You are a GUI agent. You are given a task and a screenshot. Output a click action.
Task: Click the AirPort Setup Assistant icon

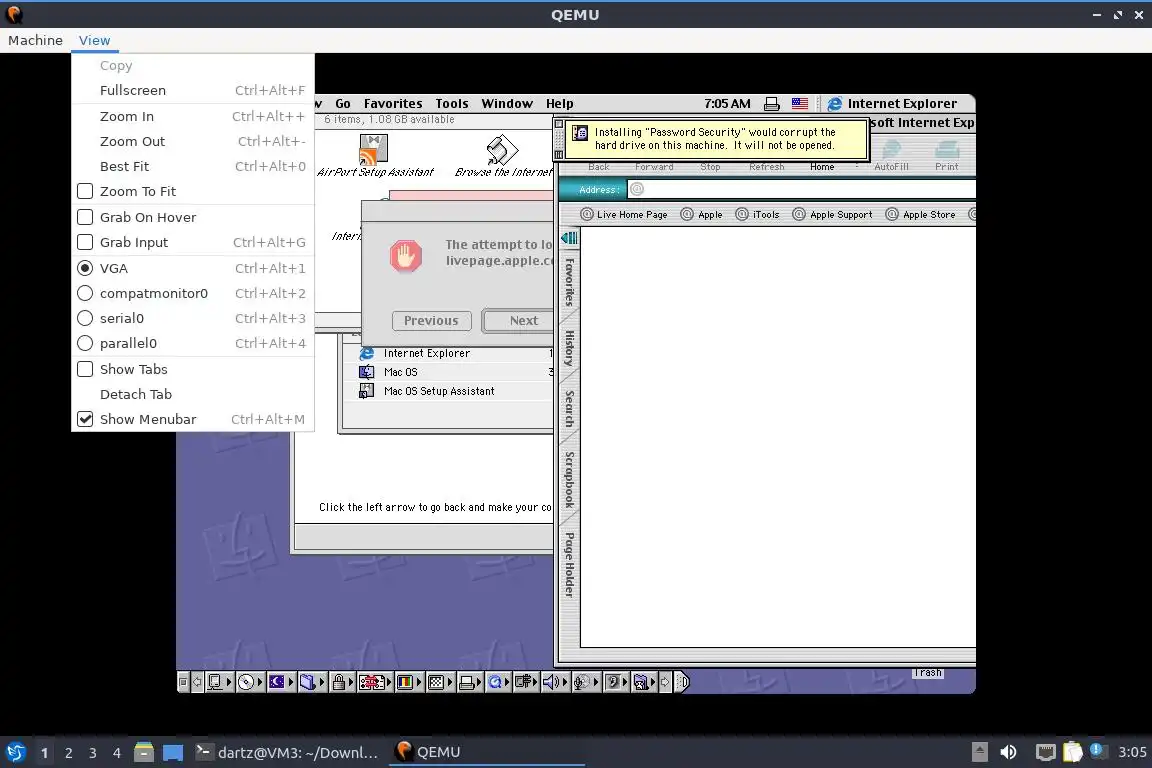(x=374, y=150)
